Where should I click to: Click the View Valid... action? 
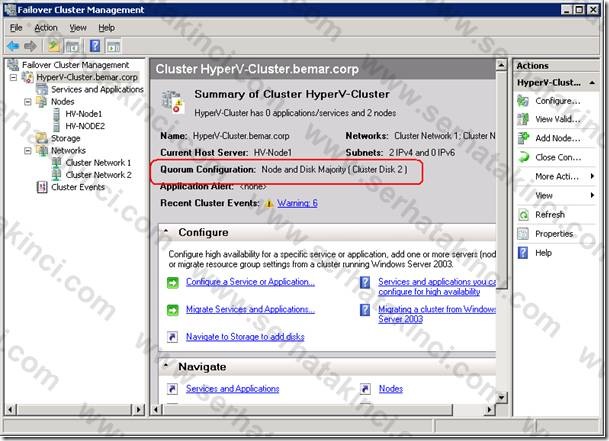click(558, 119)
